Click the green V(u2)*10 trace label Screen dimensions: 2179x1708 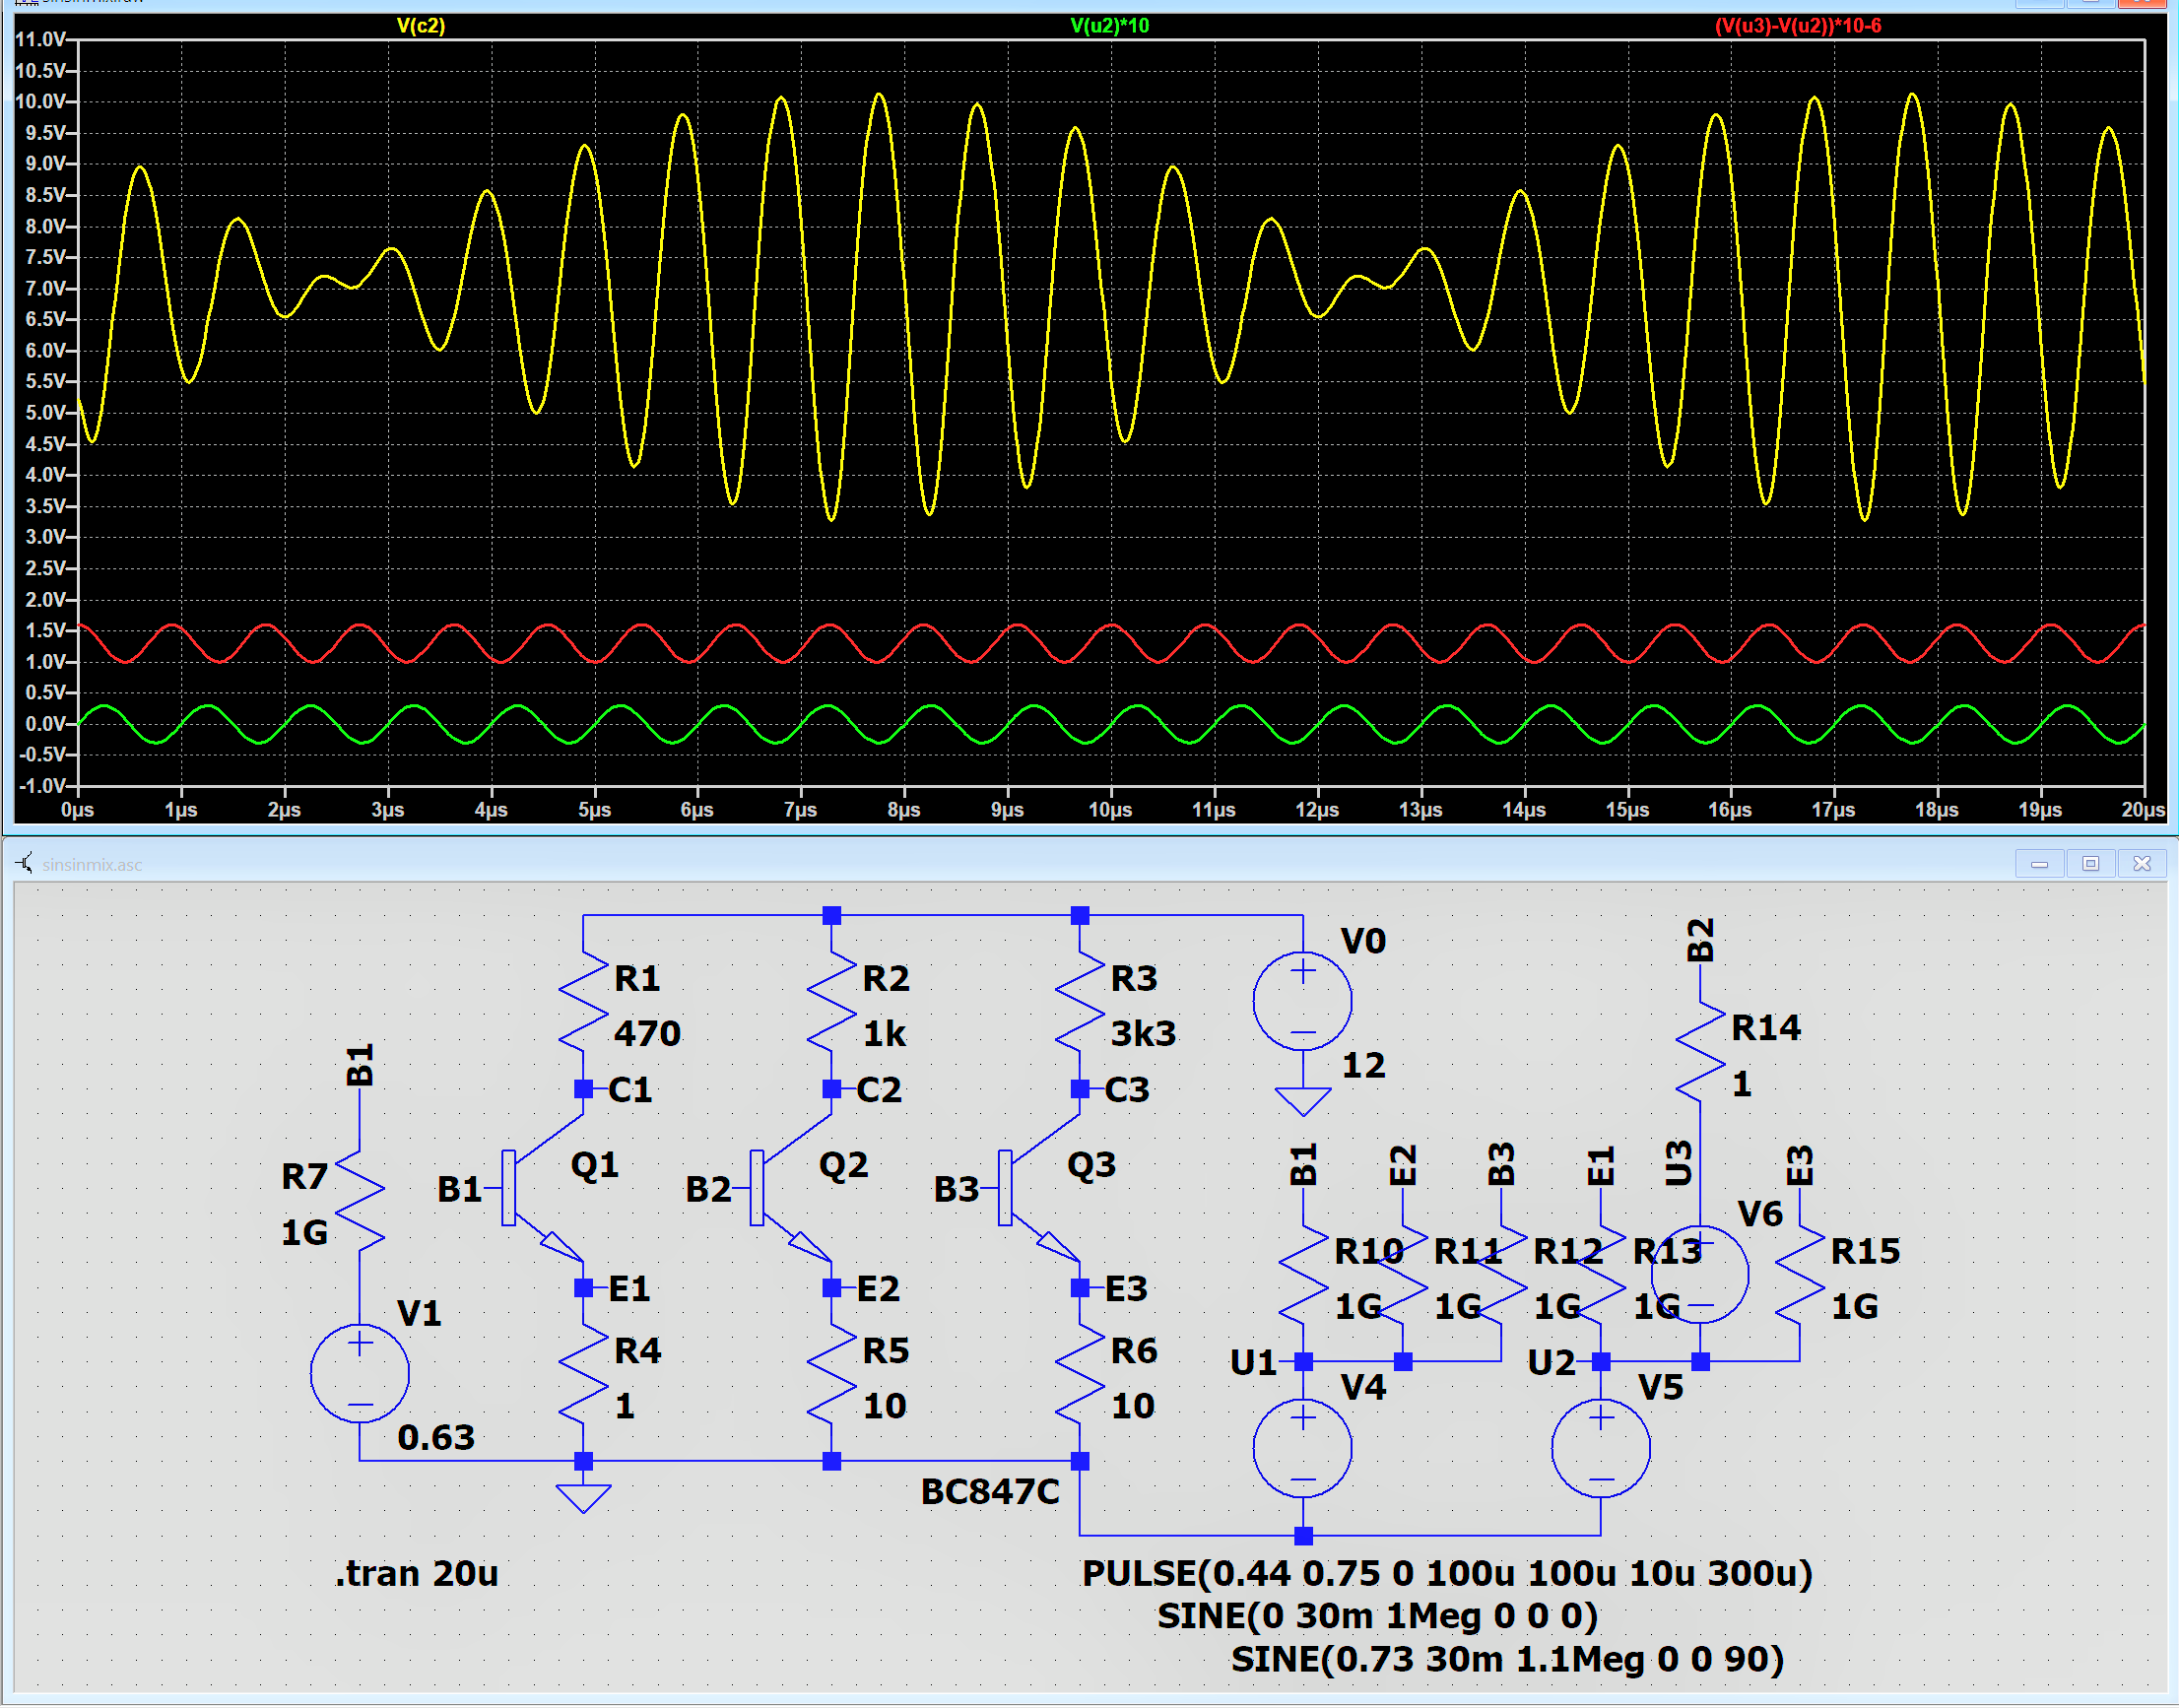1109,25
